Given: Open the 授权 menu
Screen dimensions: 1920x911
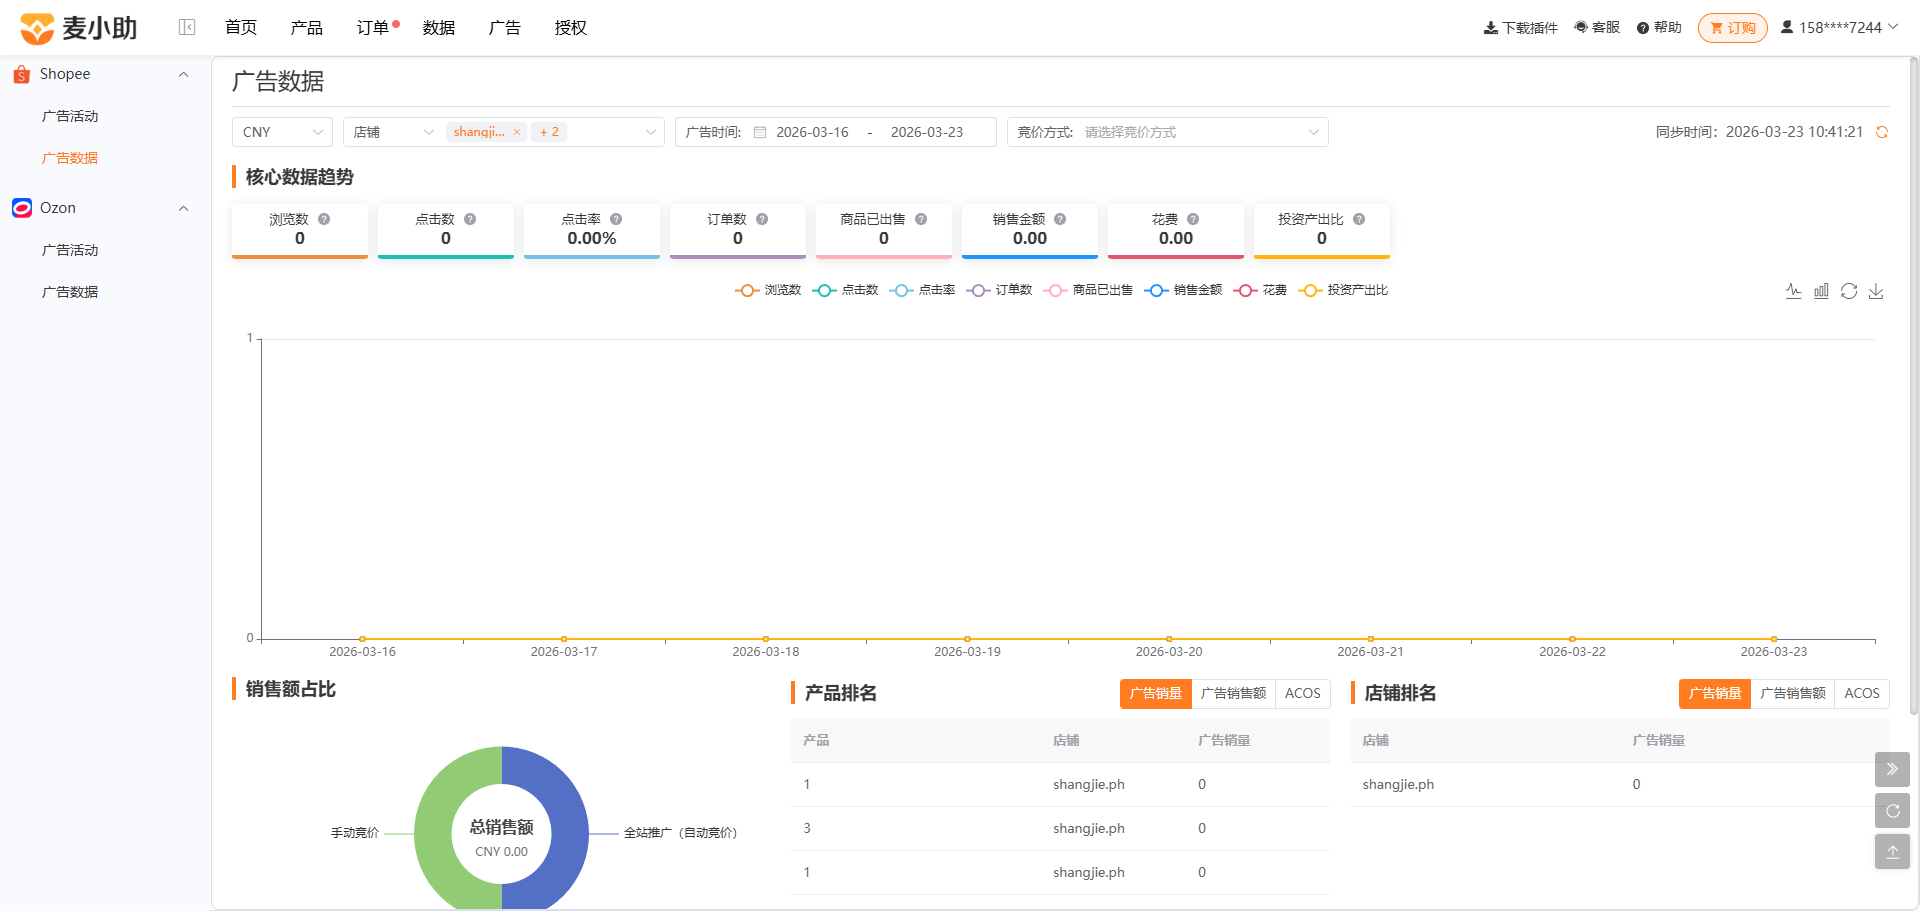Looking at the screenshot, I should (571, 27).
